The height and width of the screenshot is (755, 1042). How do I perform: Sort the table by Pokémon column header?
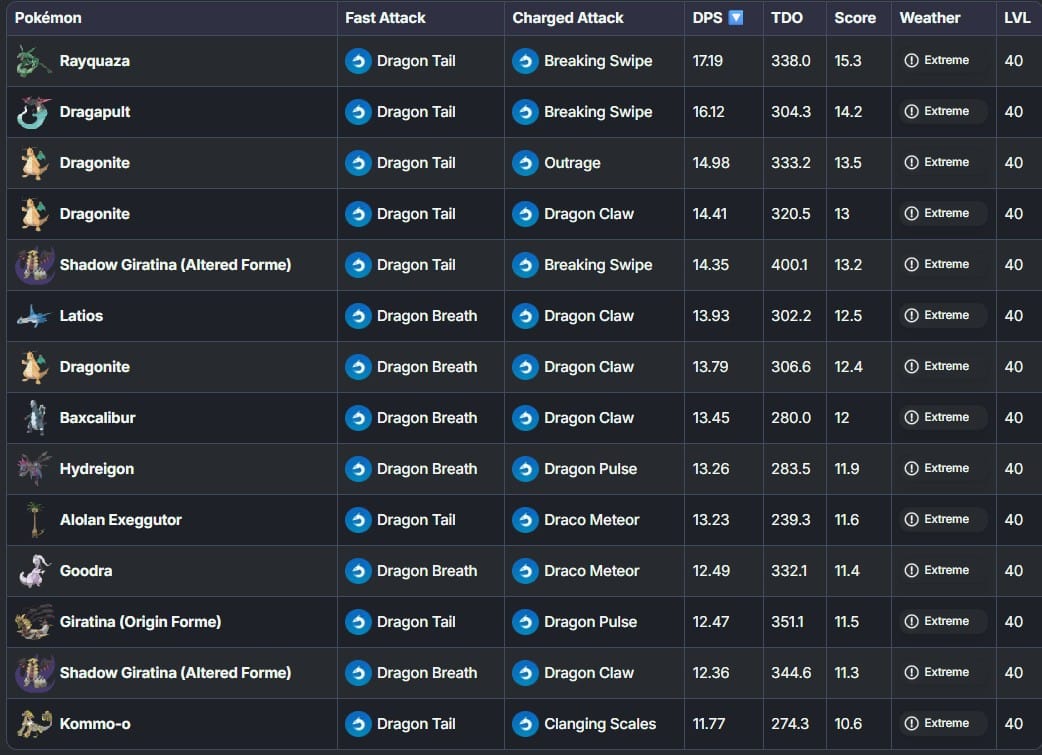(48, 18)
